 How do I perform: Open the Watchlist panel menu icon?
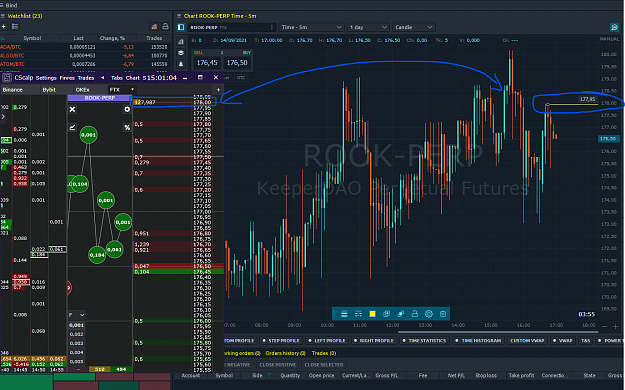click(x=3, y=16)
